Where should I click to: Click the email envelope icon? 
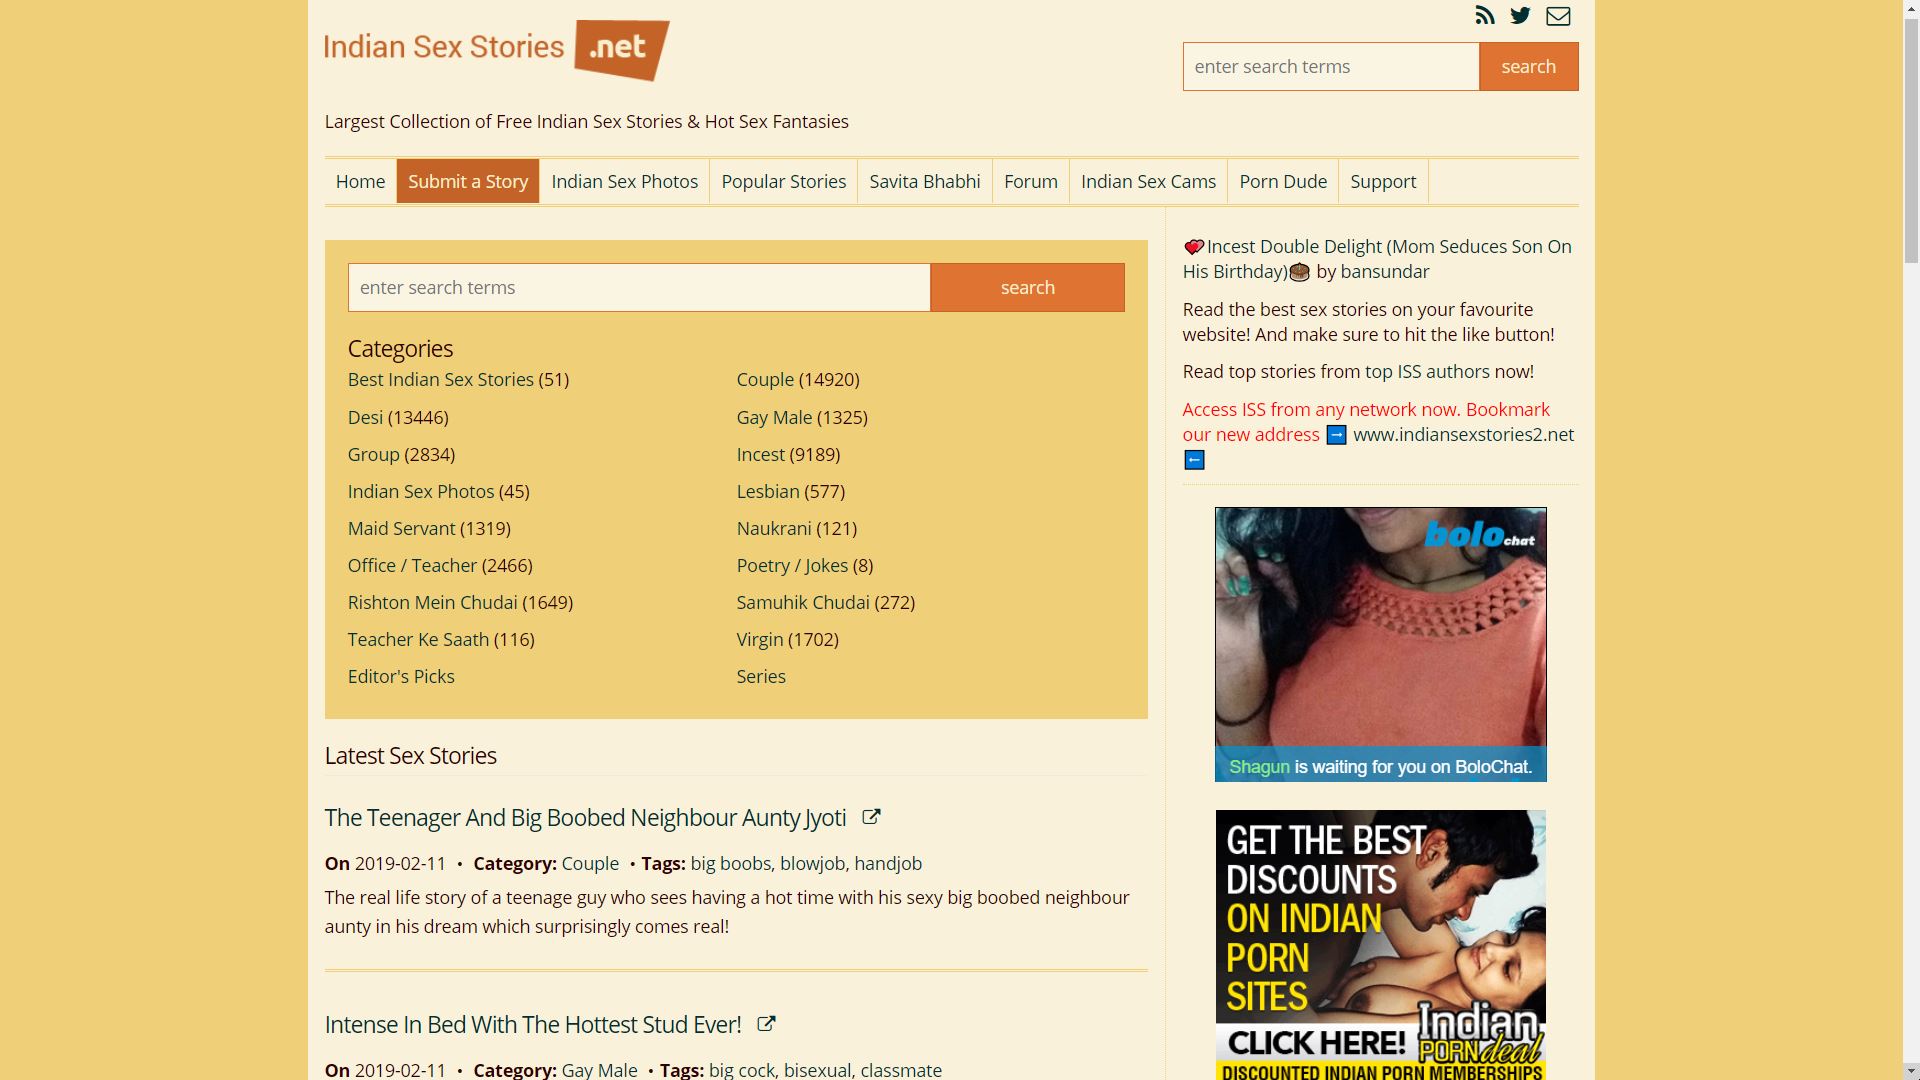click(1558, 16)
